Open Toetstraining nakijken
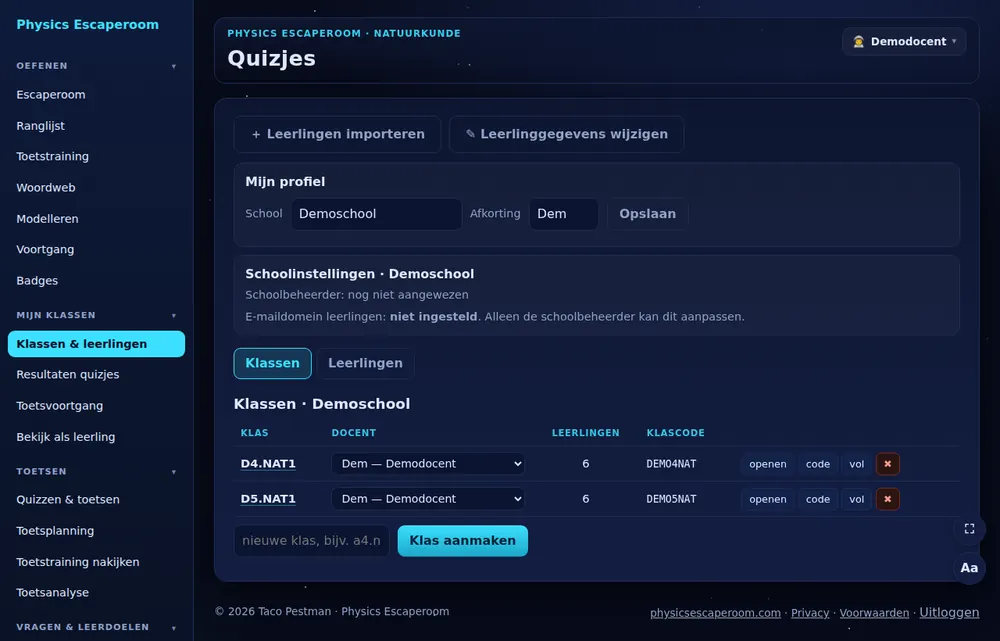The image size is (1000, 641). tap(96, 562)
